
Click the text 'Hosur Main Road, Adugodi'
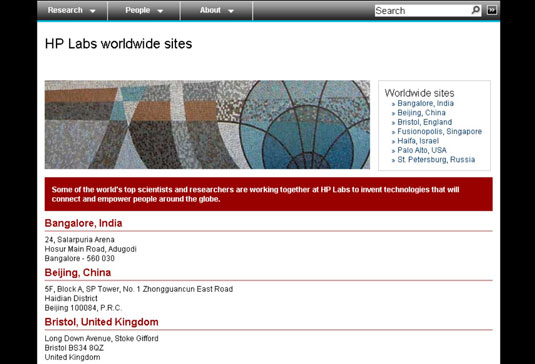[90, 249]
